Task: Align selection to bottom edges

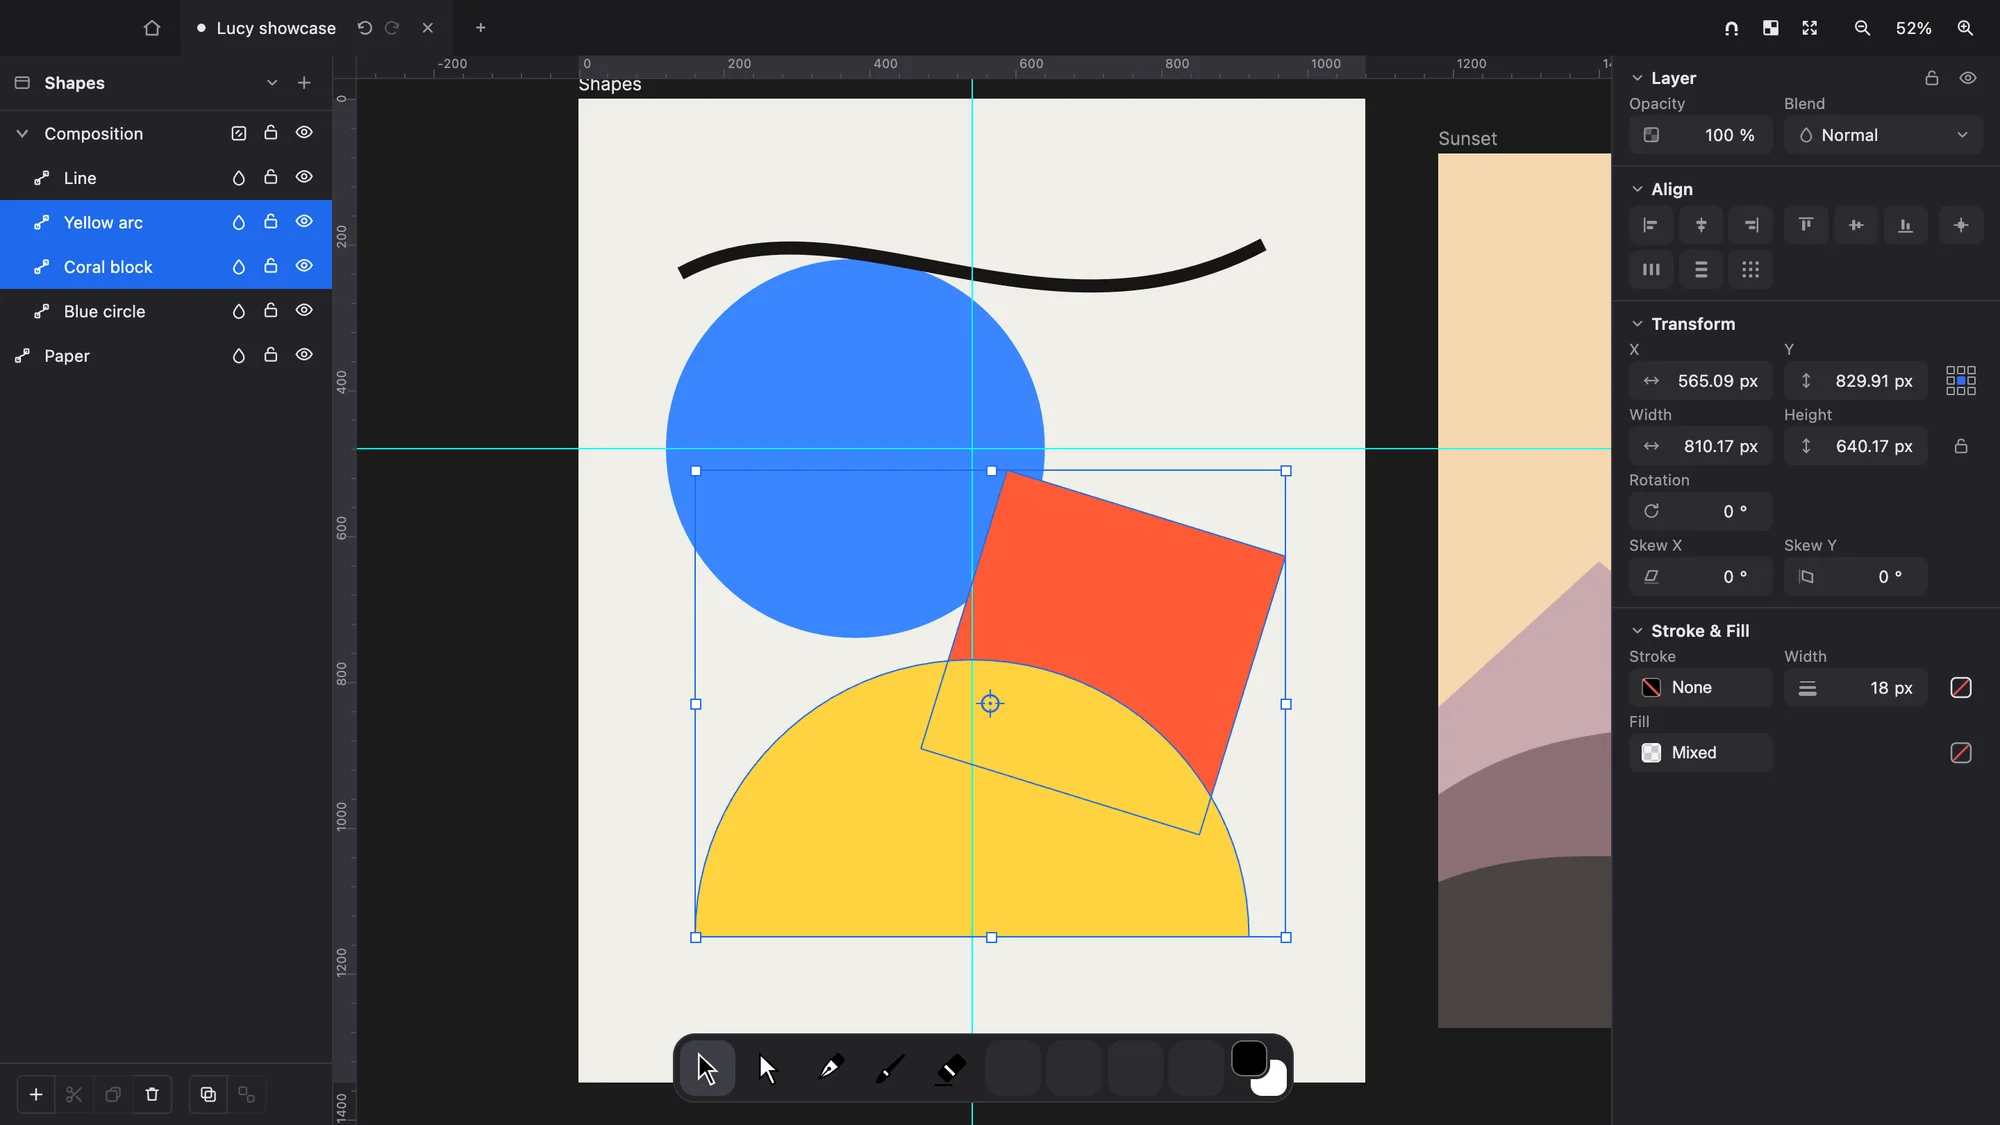Action: pyautogui.click(x=1906, y=225)
